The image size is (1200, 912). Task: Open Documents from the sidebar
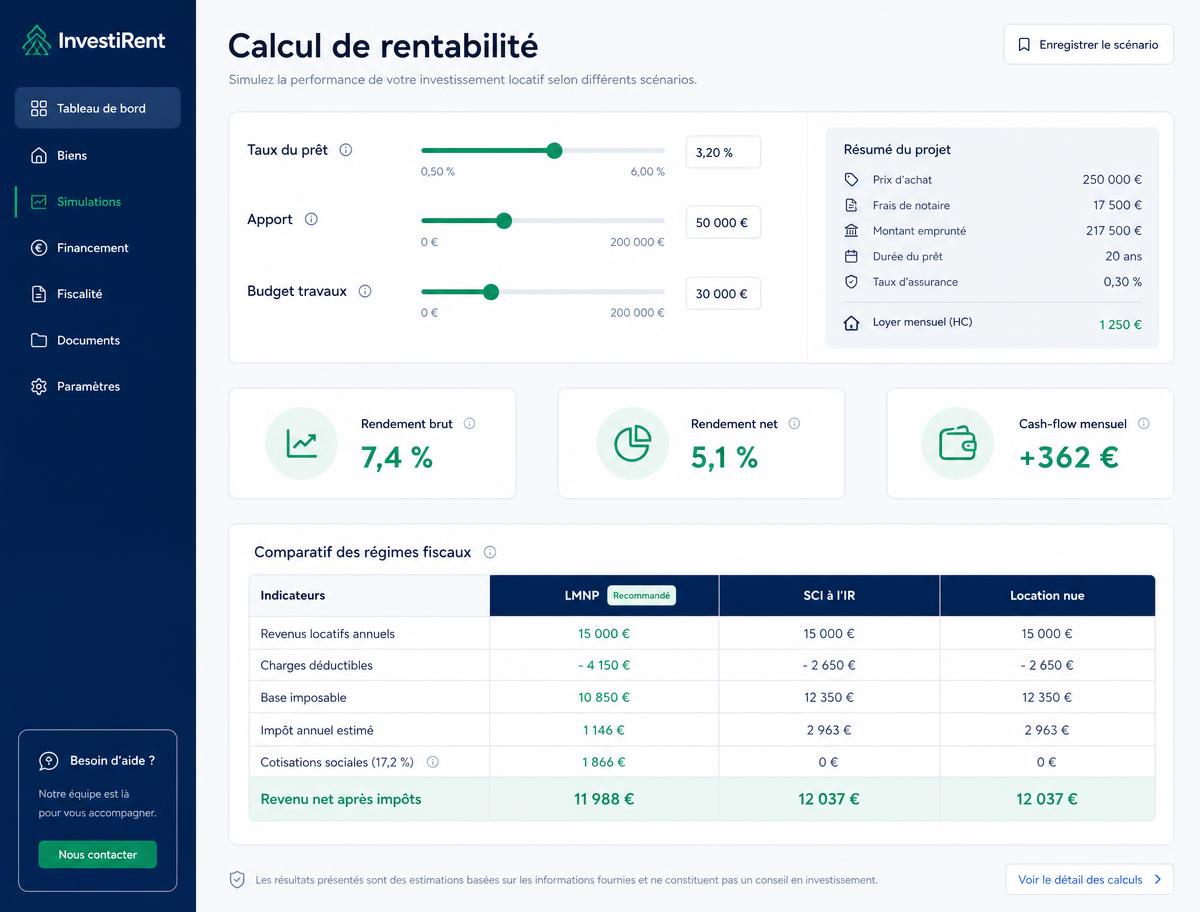pos(97,340)
